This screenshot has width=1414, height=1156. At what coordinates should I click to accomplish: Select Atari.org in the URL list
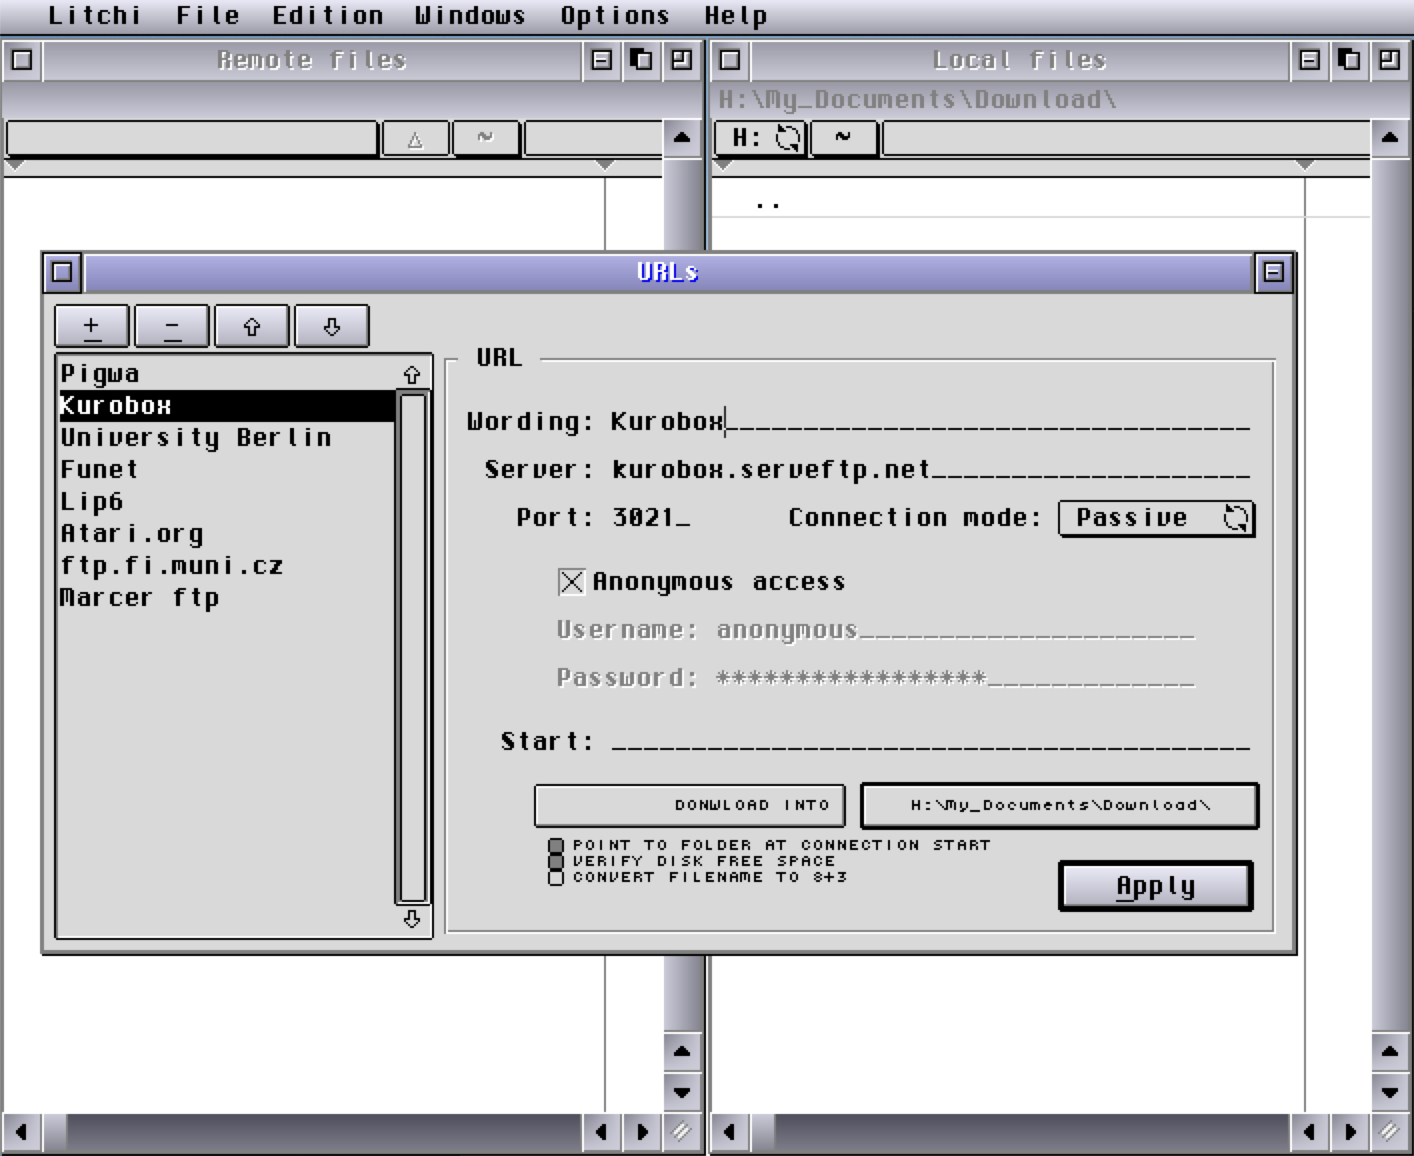227,534
